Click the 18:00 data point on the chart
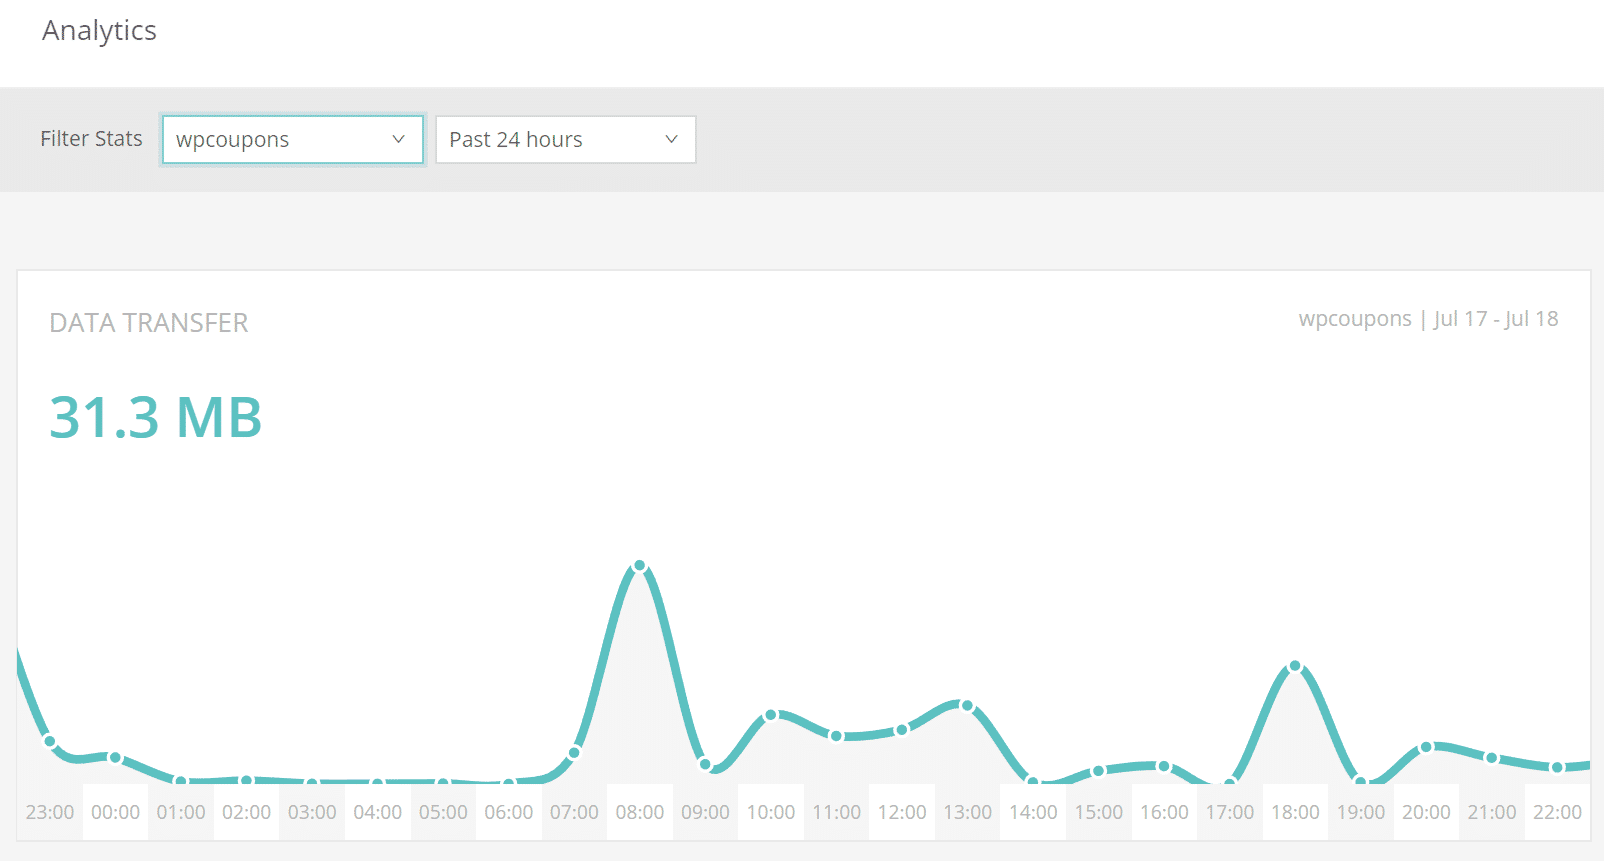This screenshot has width=1604, height=861. coord(1295,666)
